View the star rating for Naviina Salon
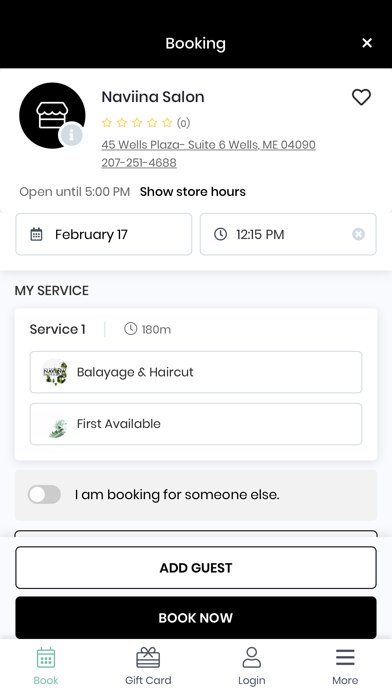The image size is (392, 696). point(137,123)
